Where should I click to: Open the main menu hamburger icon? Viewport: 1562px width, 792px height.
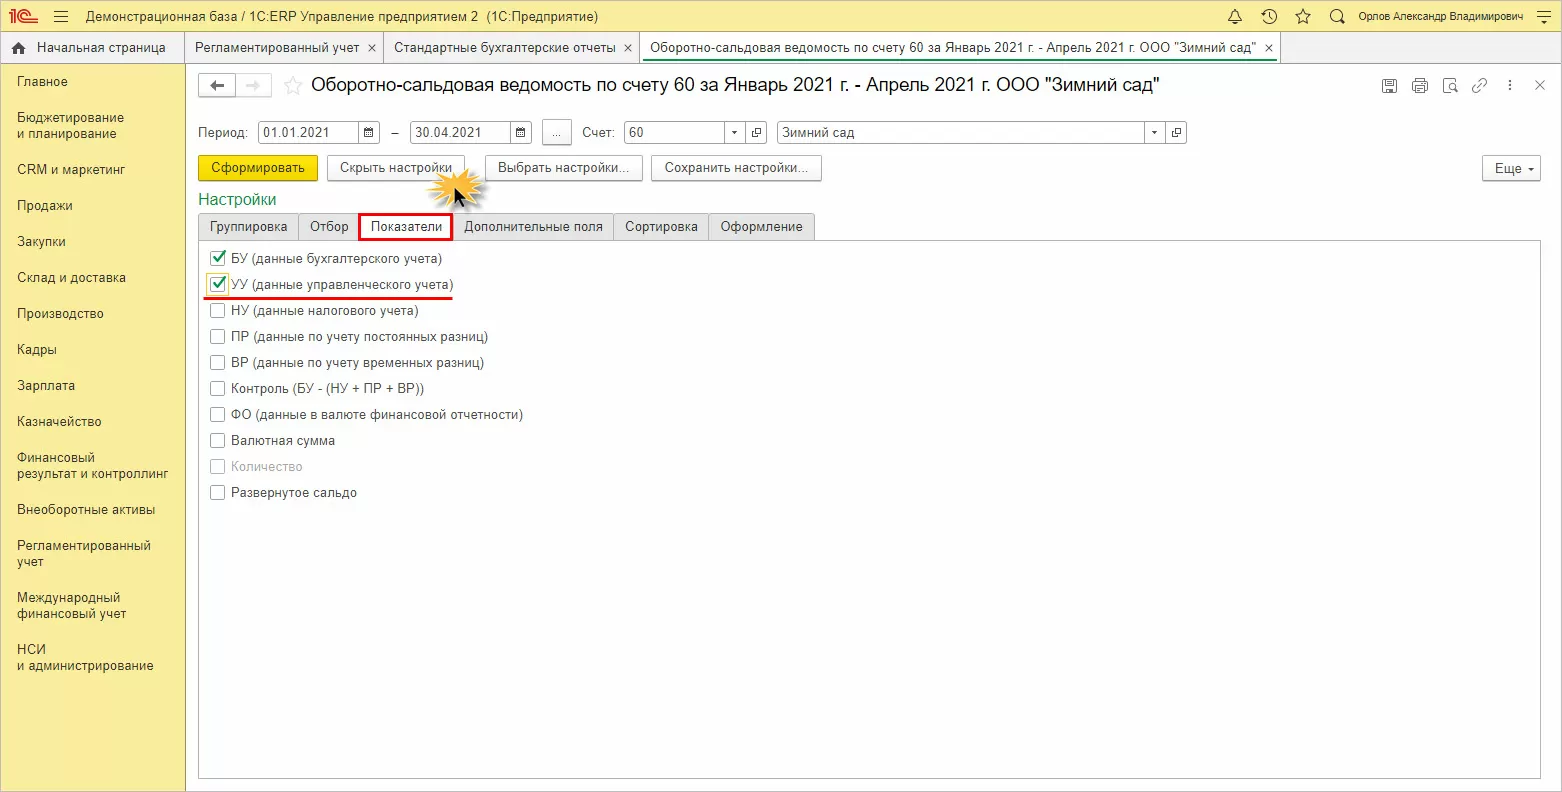click(x=61, y=17)
